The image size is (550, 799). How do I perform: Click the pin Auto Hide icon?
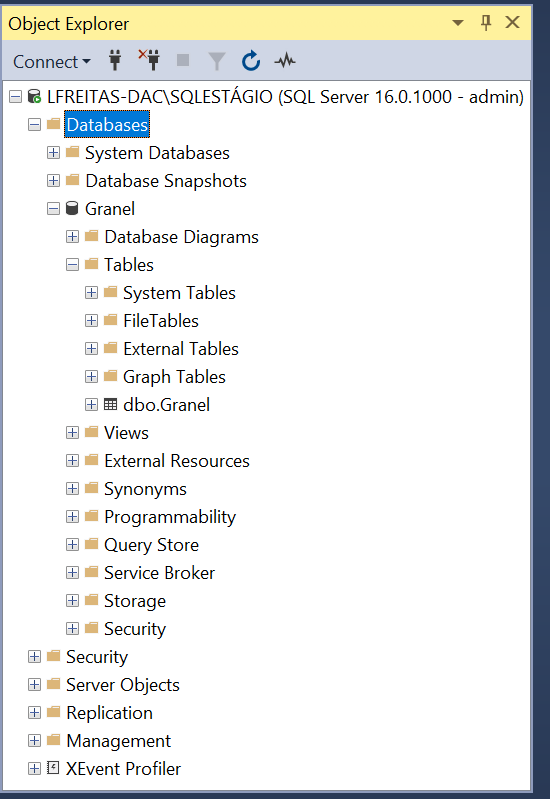tap(486, 22)
